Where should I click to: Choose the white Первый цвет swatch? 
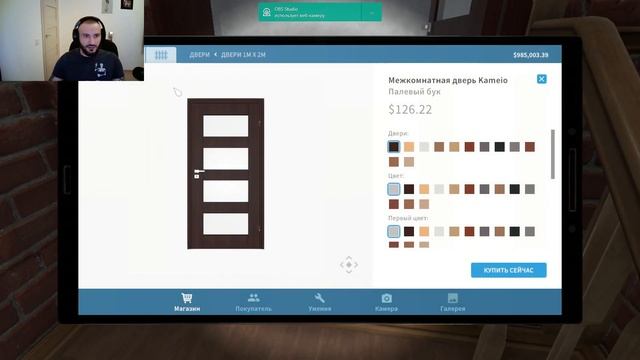(x=439, y=231)
